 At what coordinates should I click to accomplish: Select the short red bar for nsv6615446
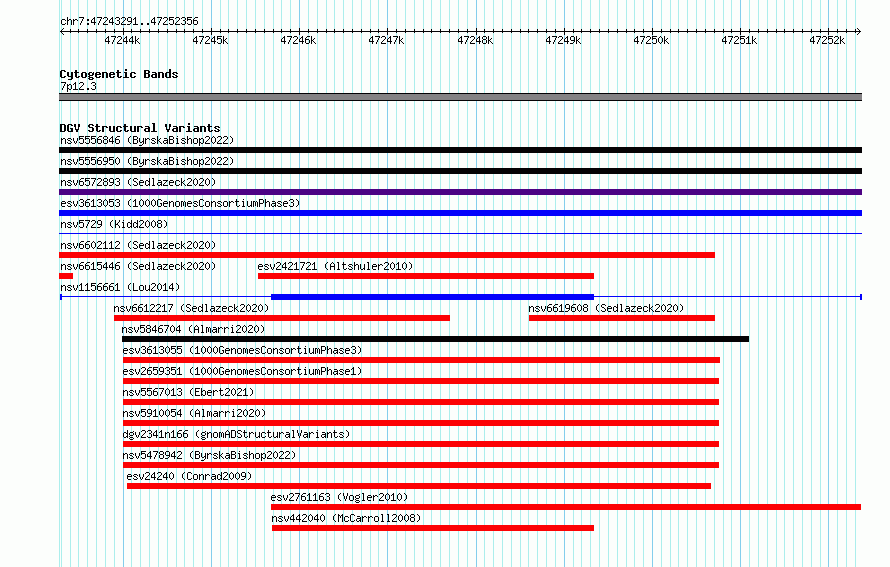(66, 276)
